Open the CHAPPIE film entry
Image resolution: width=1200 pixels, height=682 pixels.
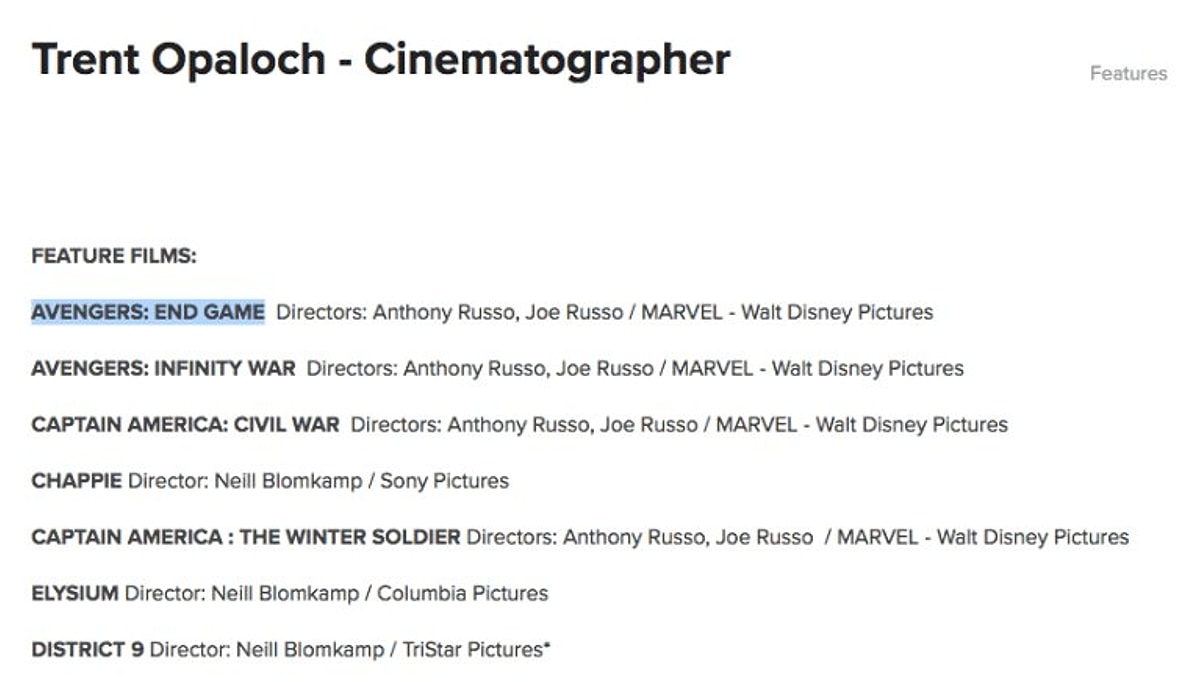click(78, 481)
